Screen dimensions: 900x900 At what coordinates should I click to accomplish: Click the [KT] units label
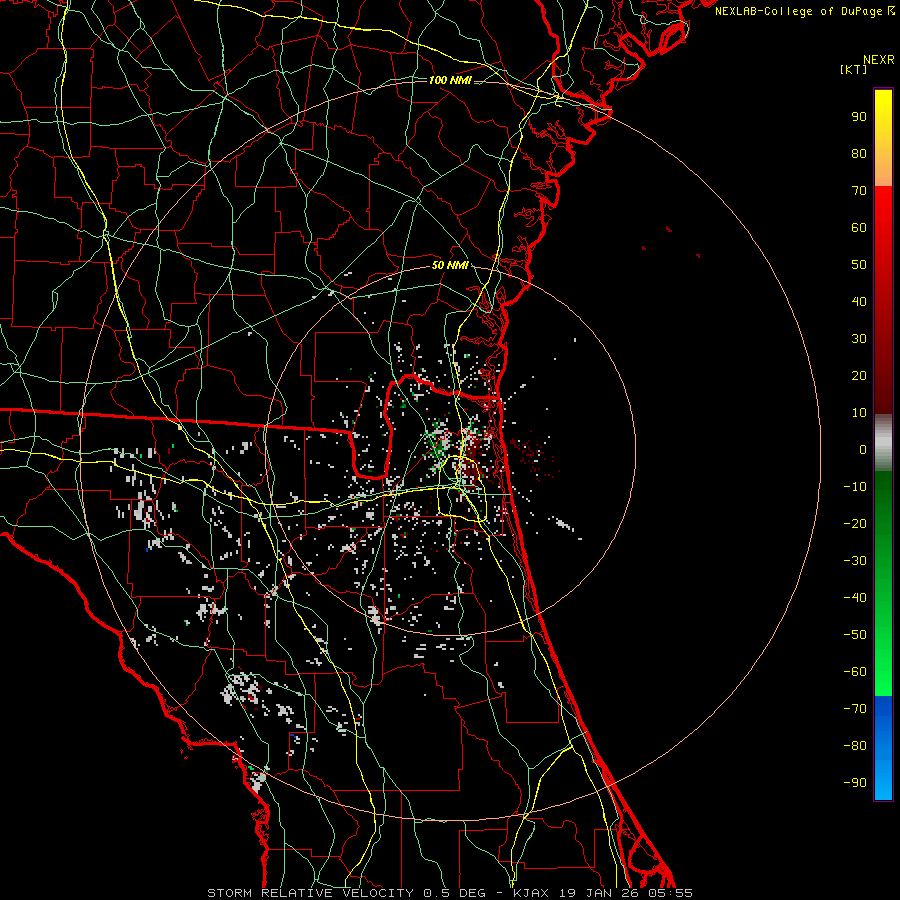[x=853, y=69]
